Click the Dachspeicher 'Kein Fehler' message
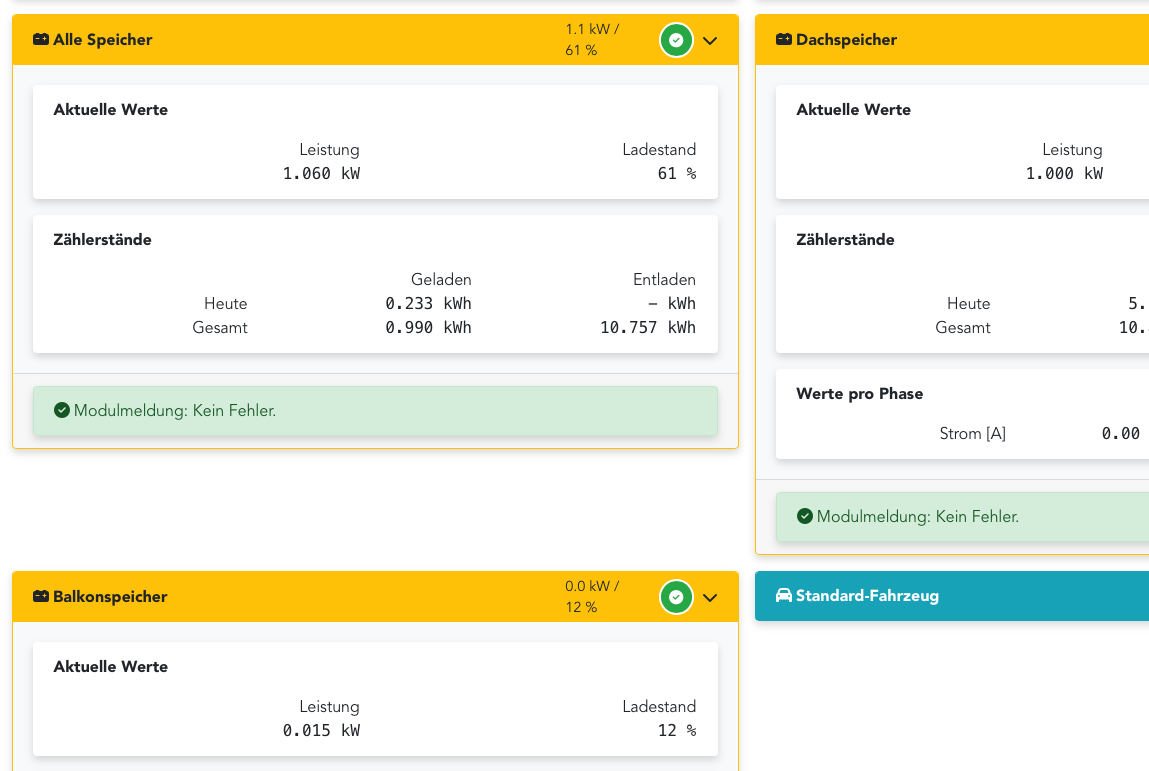 click(x=918, y=516)
